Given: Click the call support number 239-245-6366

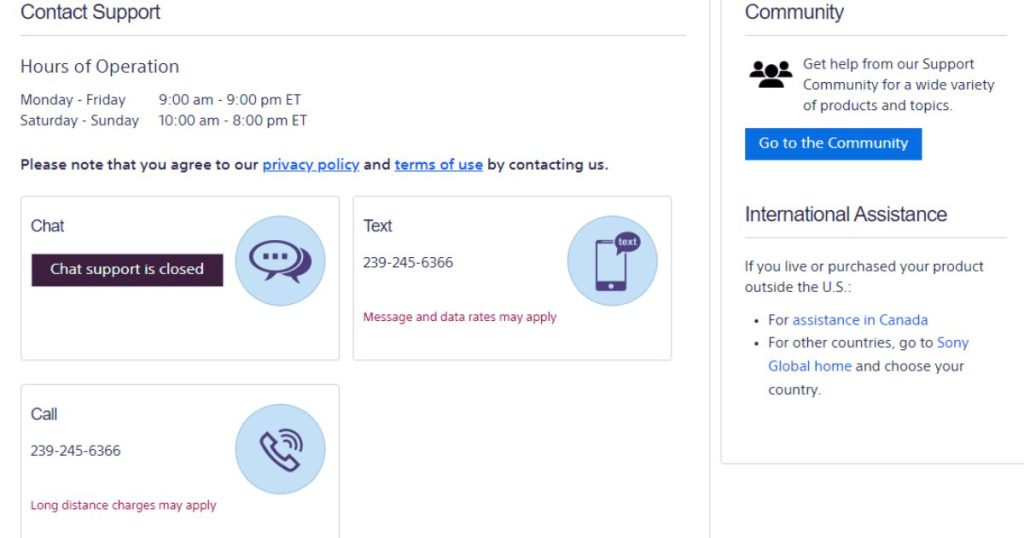Looking at the screenshot, I should coord(76,451).
